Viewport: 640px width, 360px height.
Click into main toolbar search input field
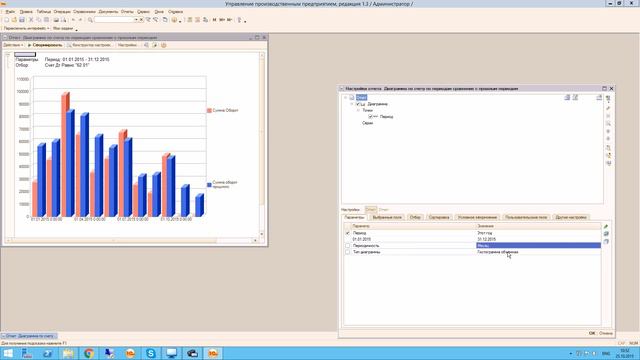[x=114, y=20]
